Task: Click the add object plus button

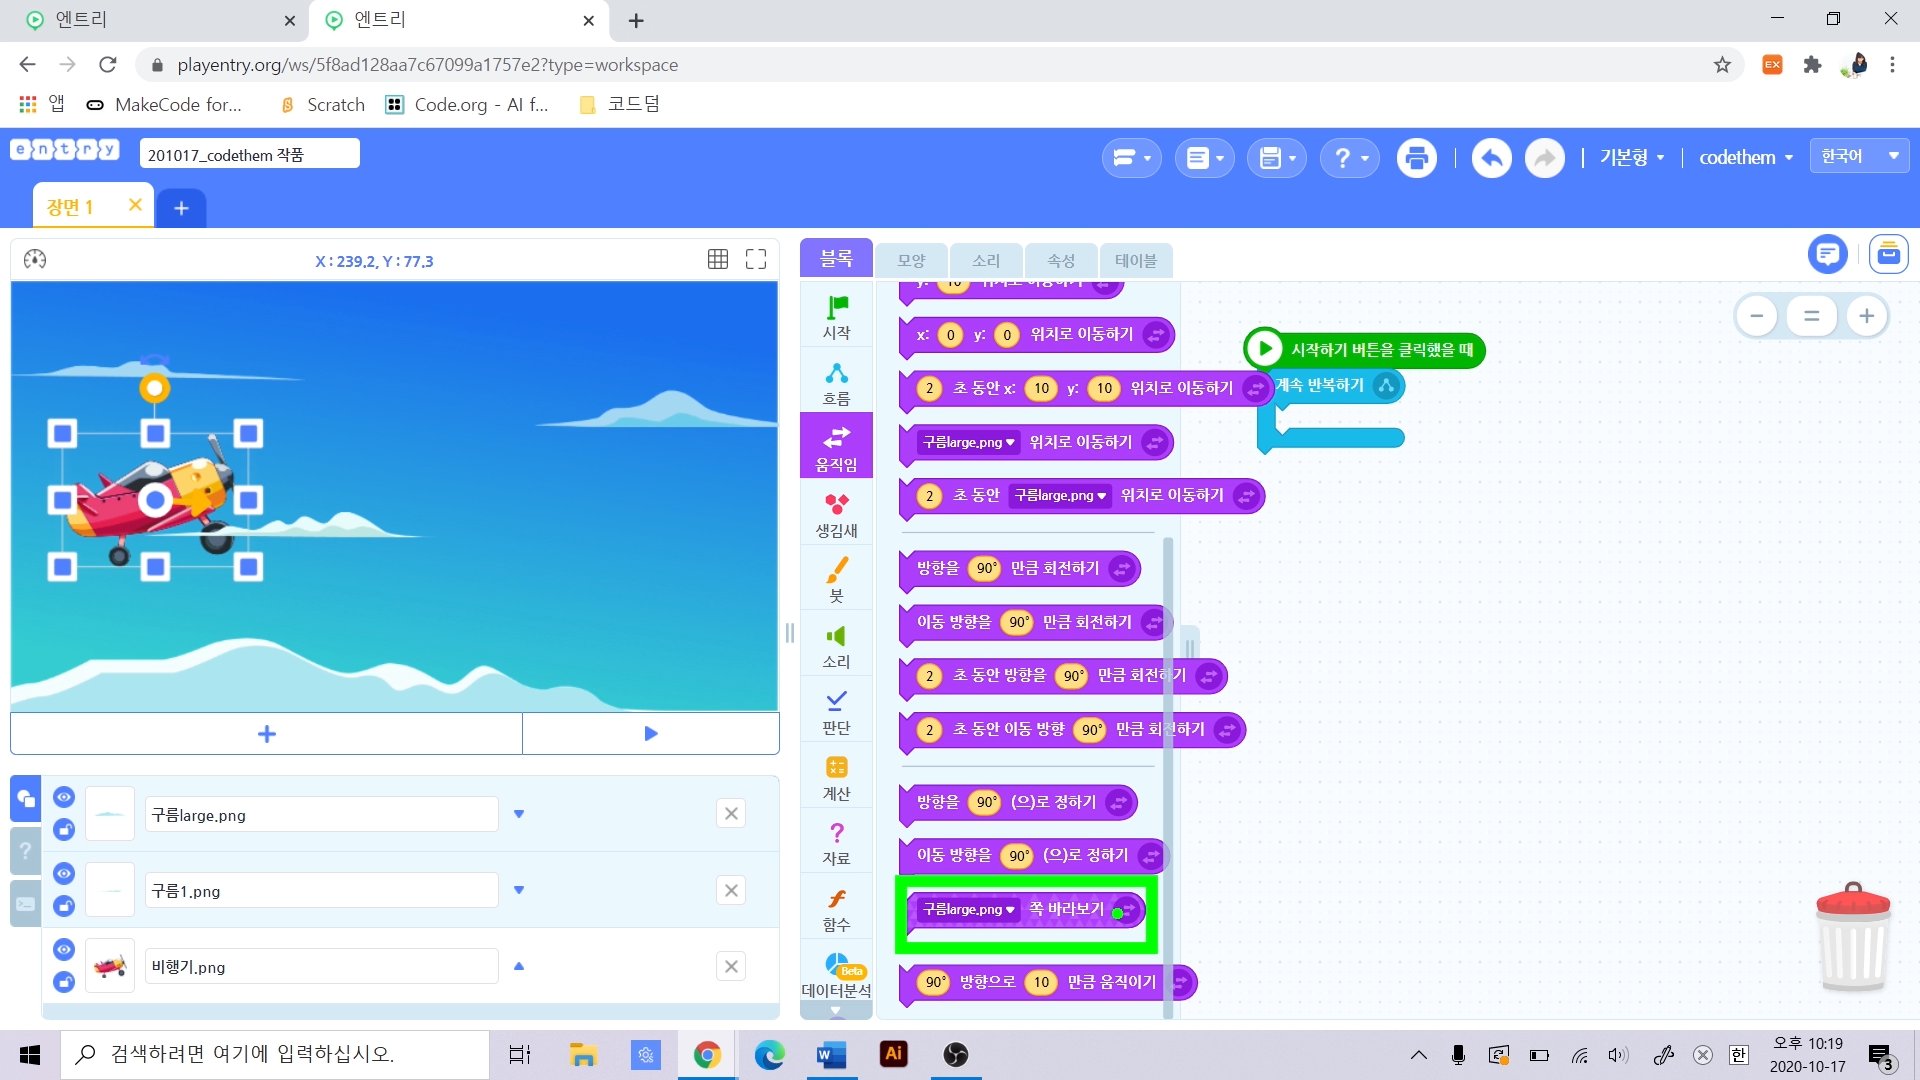Action: (x=266, y=734)
